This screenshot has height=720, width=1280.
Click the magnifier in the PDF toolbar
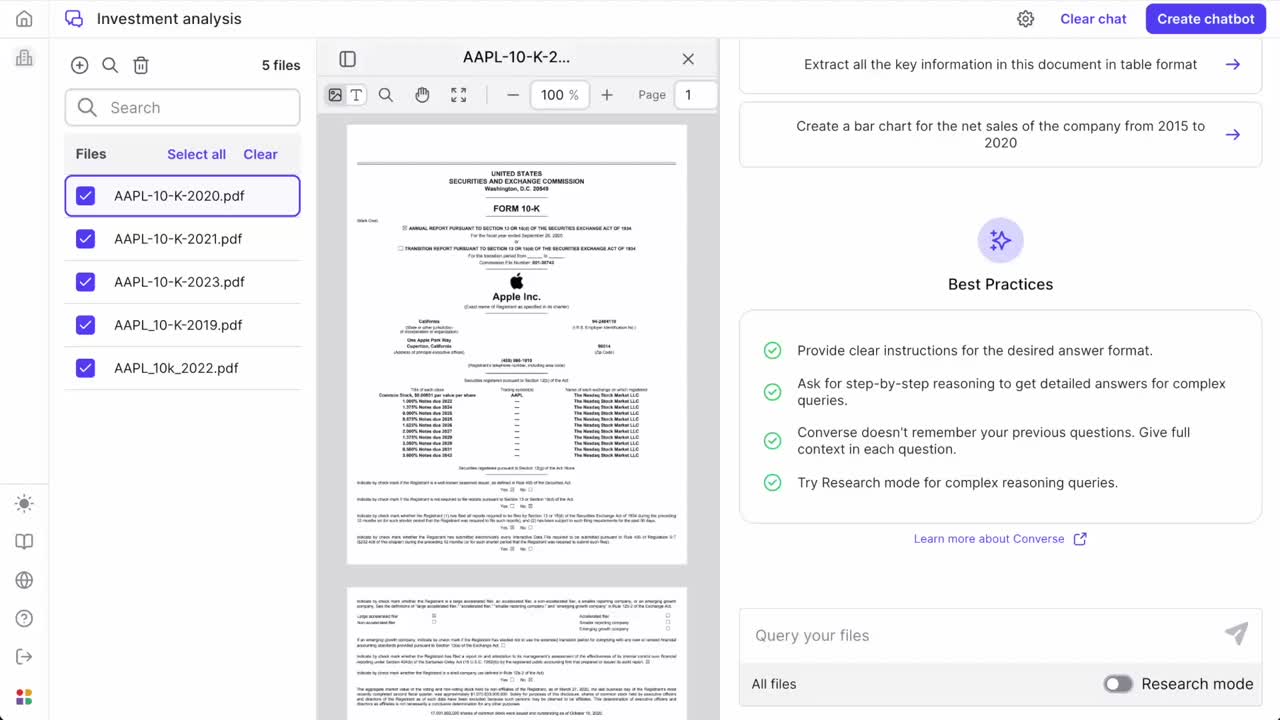point(386,95)
